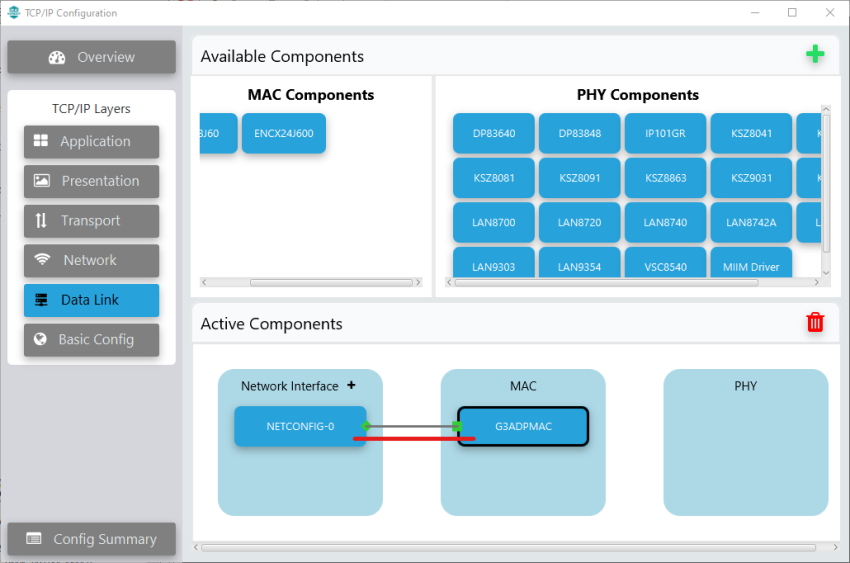This screenshot has width=850, height=563.
Task: Click PHY components scroll left arrow
Action: click(449, 282)
